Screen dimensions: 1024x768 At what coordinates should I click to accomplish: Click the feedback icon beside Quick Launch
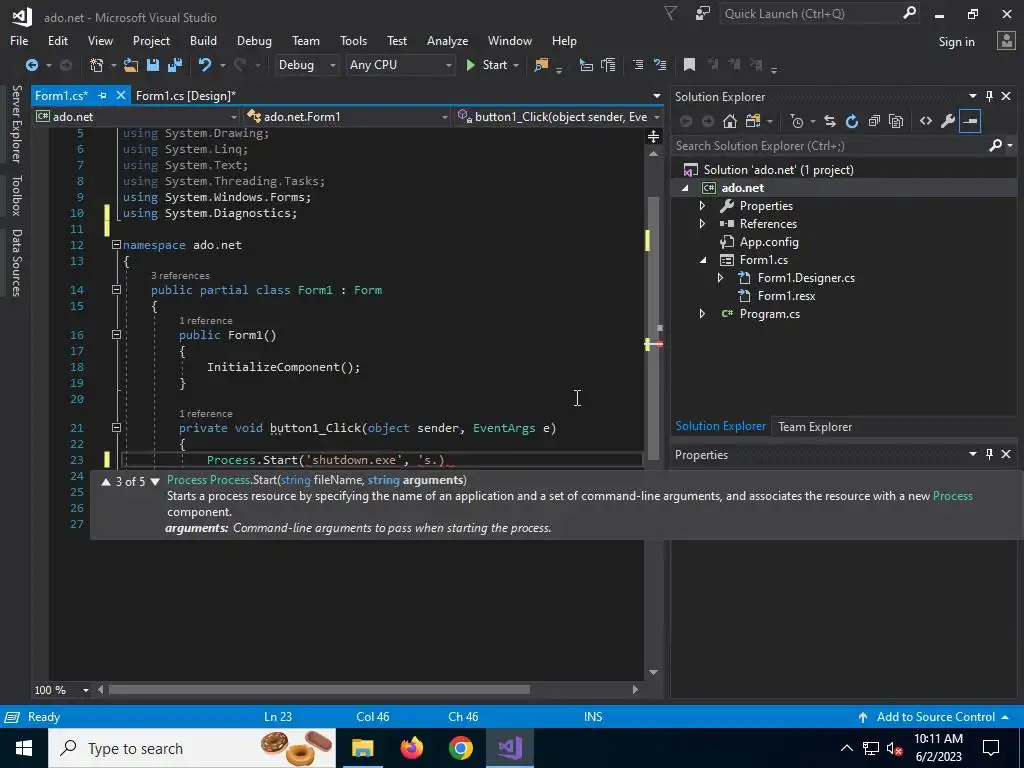click(703, 13)
